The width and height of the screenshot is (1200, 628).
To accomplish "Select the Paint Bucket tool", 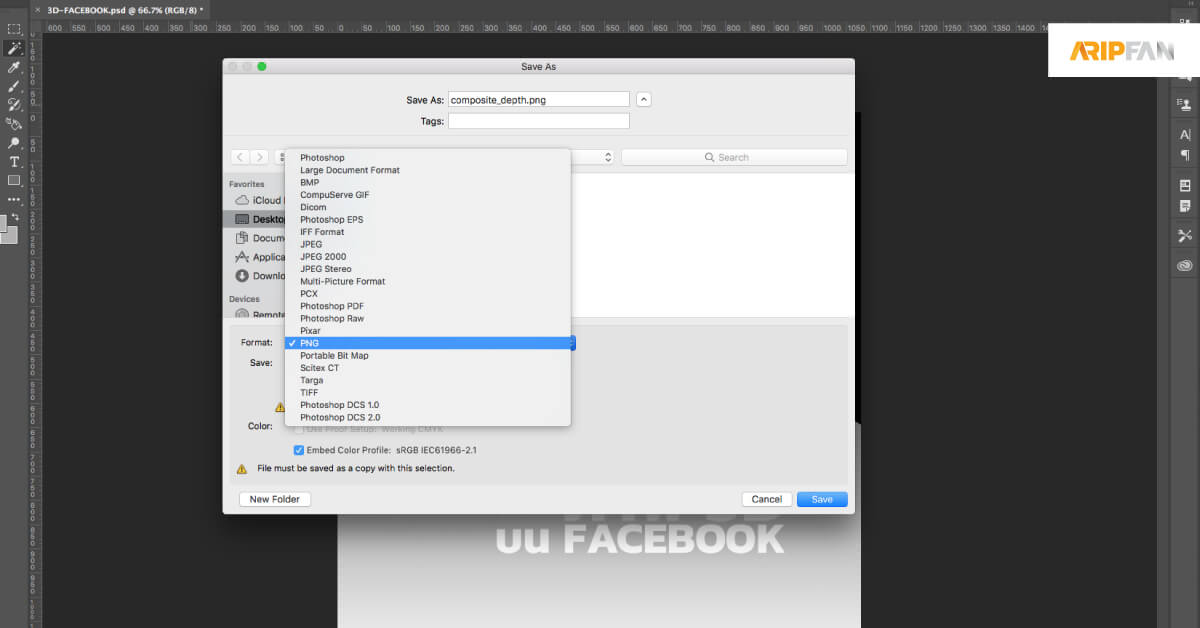I will click(14, 124).
